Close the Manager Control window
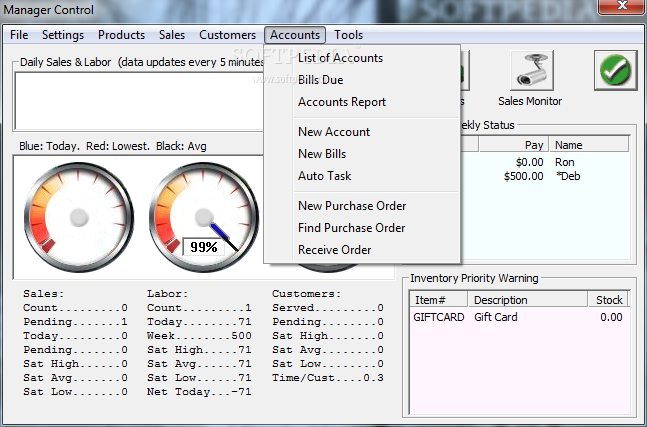This screenshot has width=647, height=427. [x=622, y=6]
